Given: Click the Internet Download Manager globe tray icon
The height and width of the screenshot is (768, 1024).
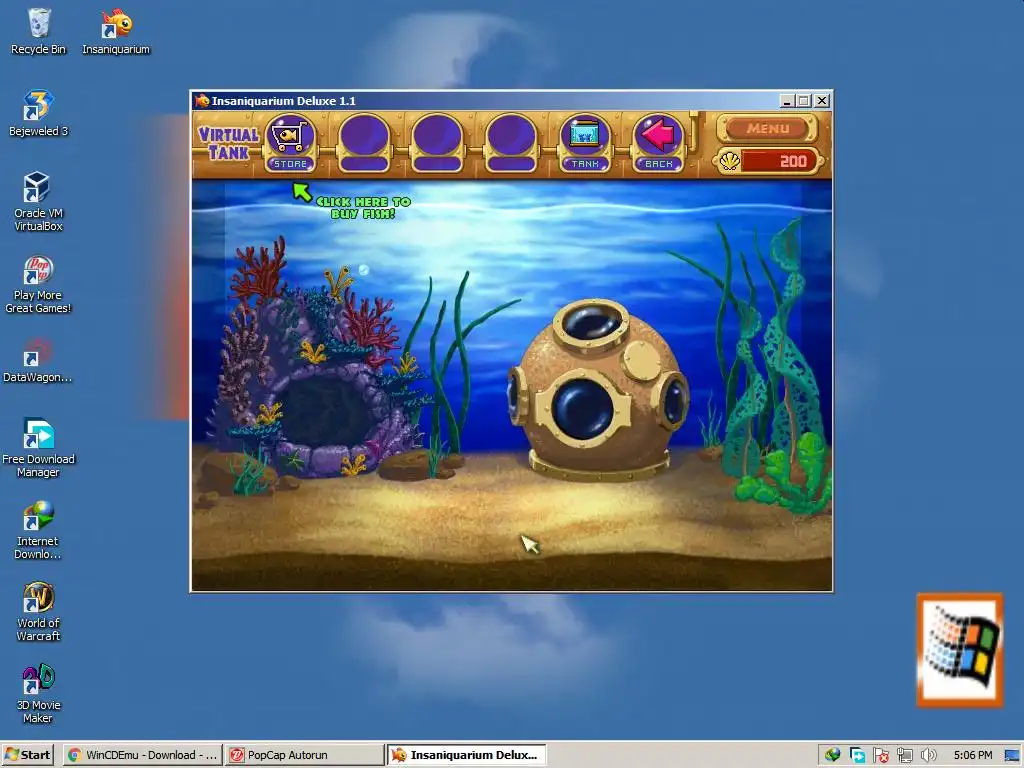Looking at the screenshot, I should coord(833,755).
